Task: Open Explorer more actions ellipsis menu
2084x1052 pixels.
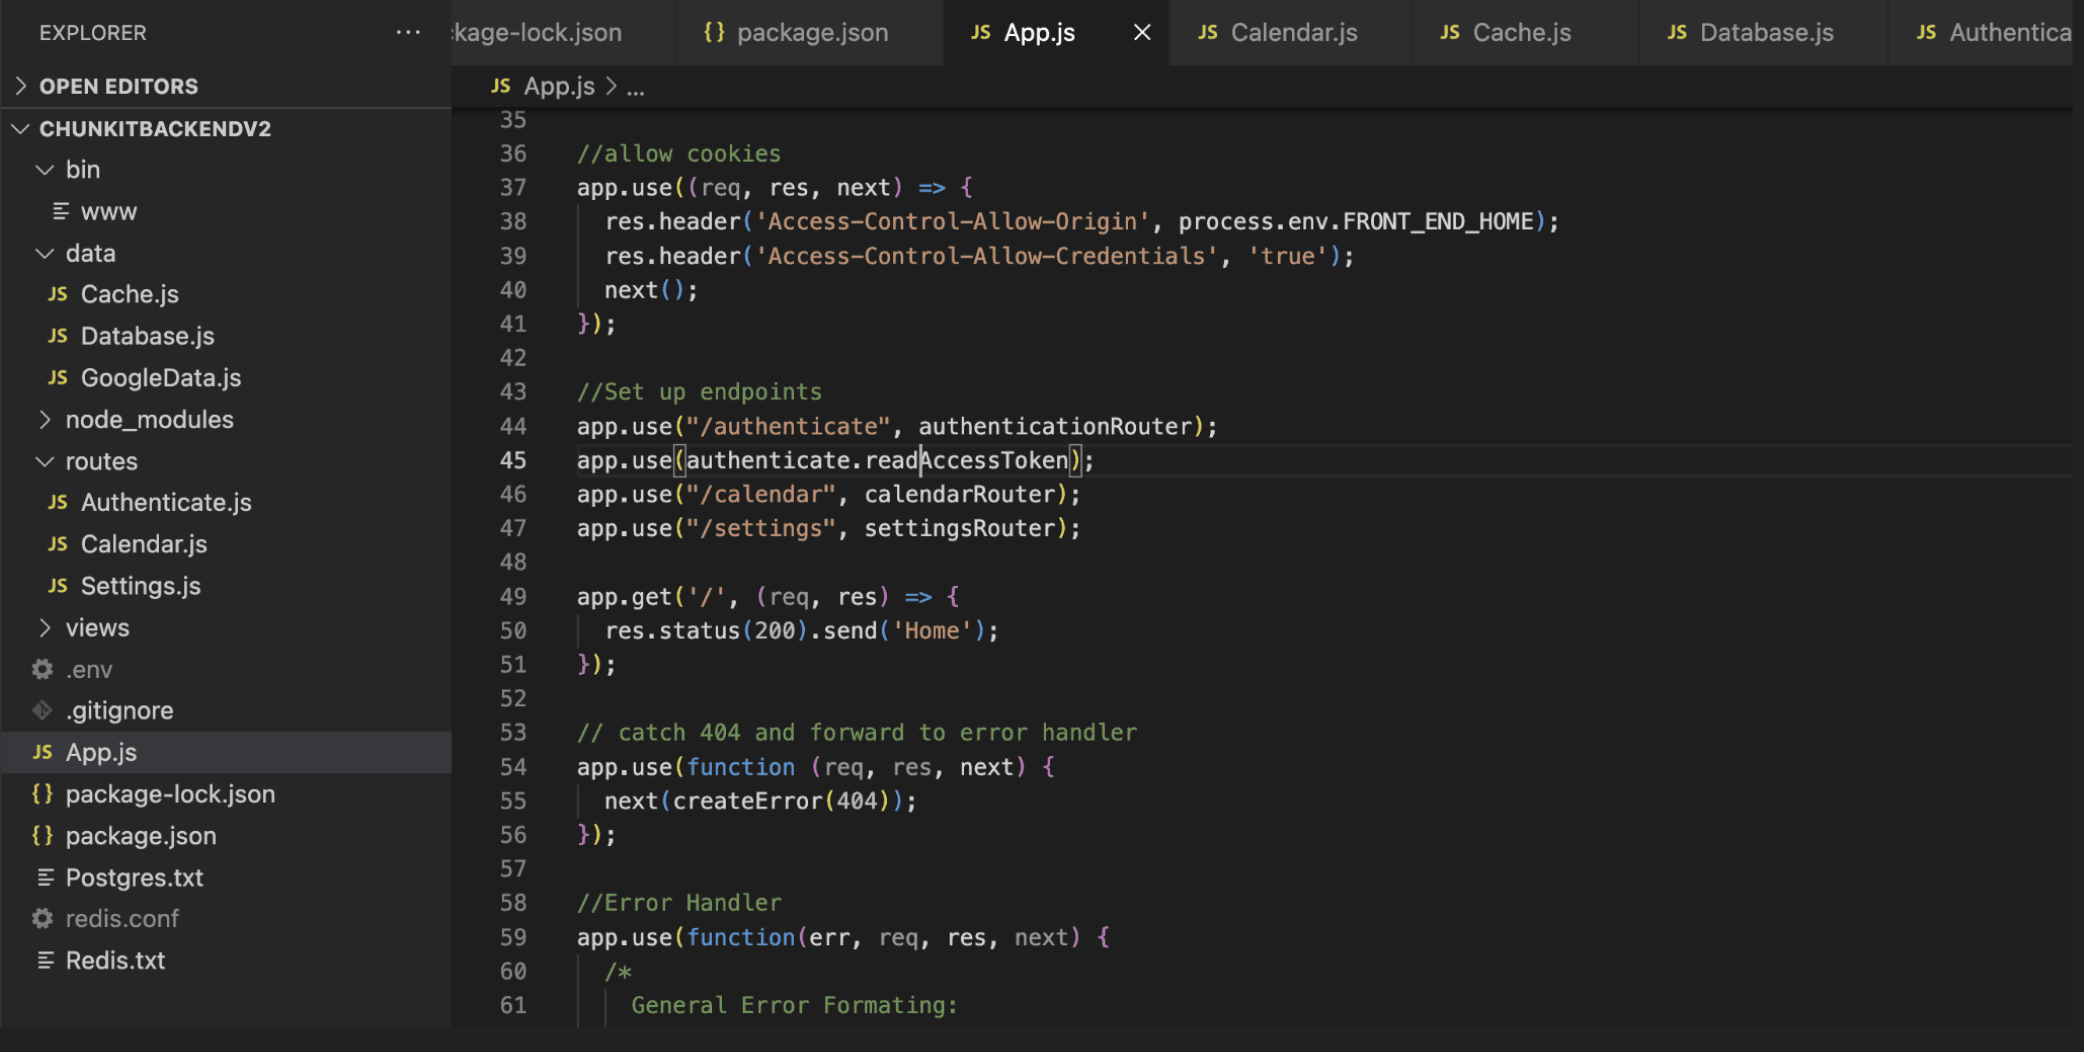Action: pyautogui.click(x=408, y=32)
